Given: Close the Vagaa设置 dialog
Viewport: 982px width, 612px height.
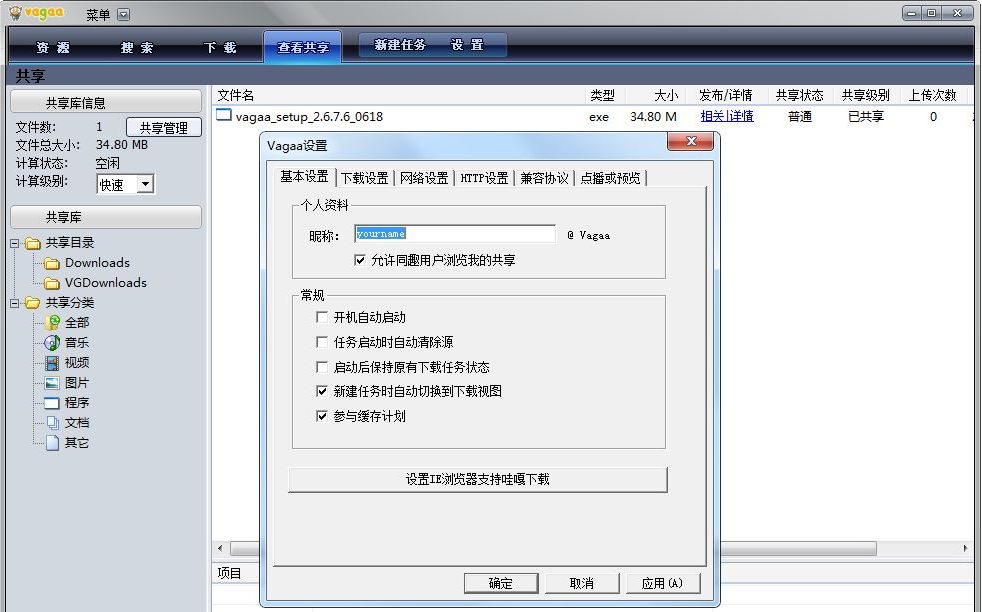Looking at the screenshot, I should click(x=690, y=141).
